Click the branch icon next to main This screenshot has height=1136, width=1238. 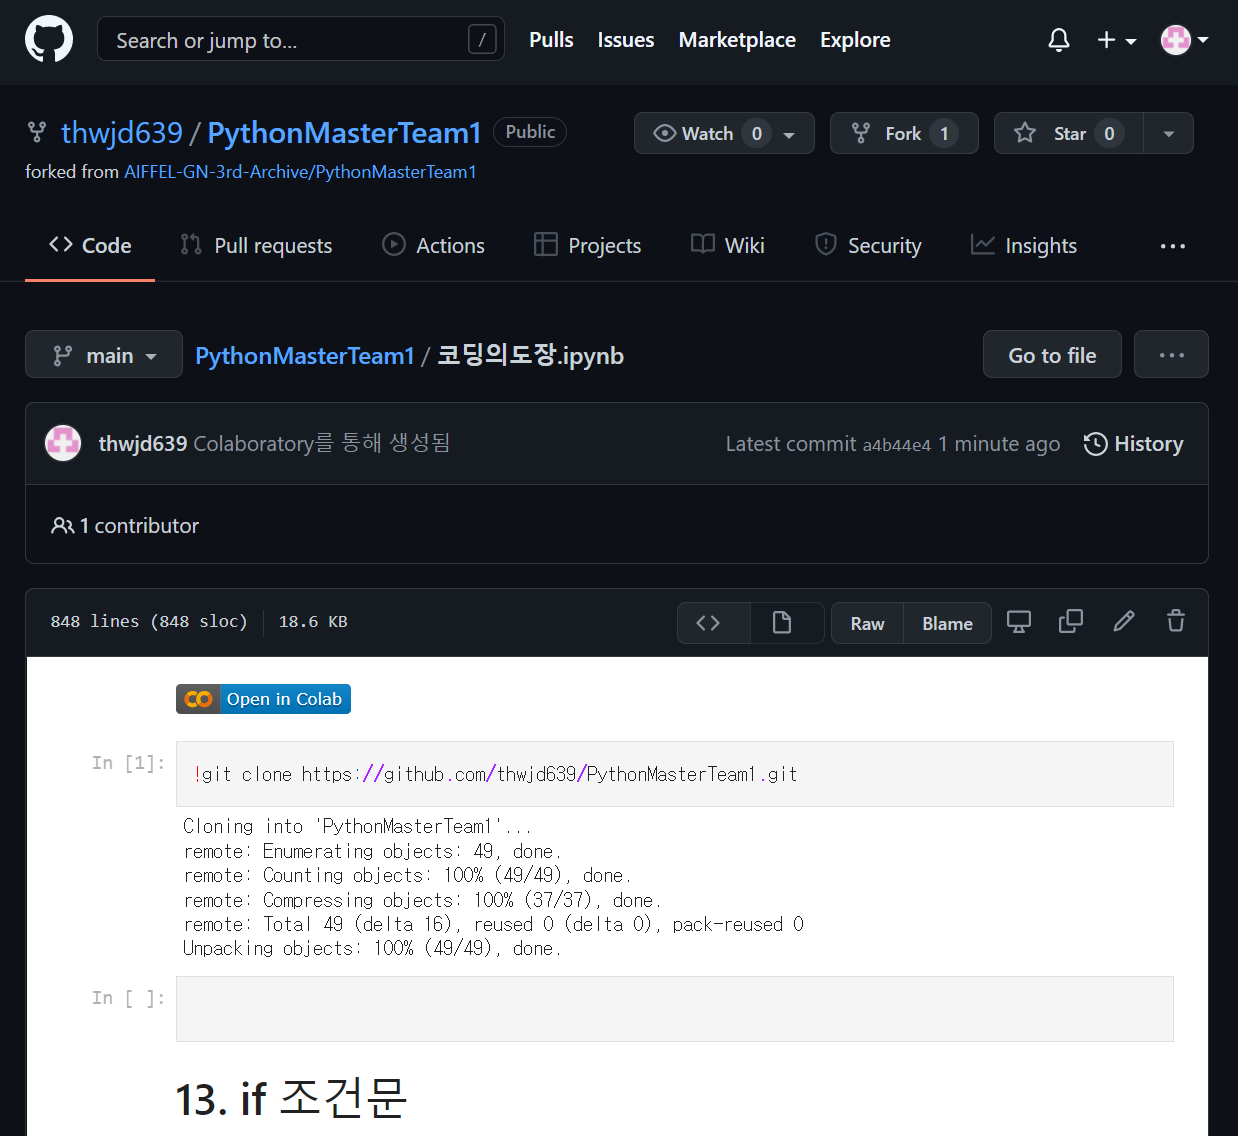(x=62, y=354)
